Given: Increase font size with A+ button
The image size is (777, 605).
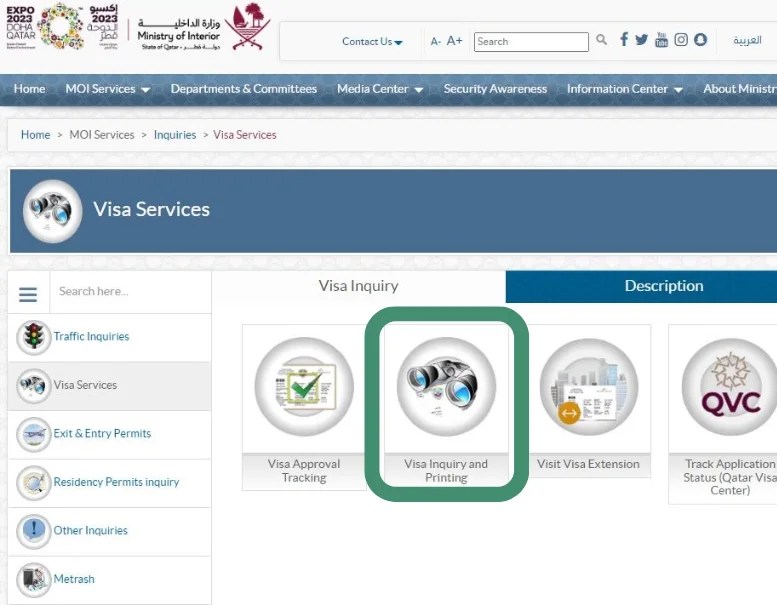Looking at the screenshot, I should [x=454, y=41].
